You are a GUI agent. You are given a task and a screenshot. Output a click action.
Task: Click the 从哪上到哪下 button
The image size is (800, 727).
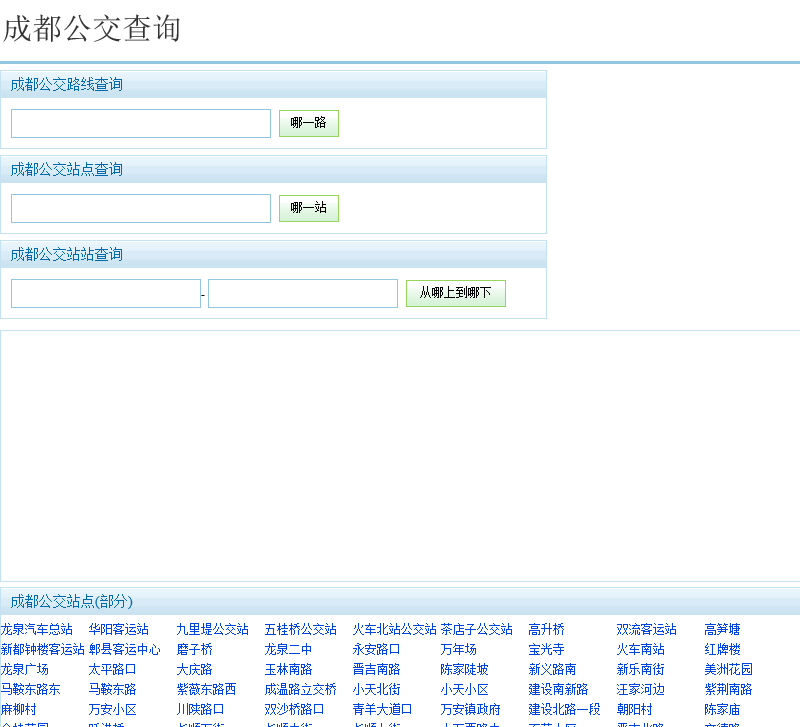pos(456,293)
